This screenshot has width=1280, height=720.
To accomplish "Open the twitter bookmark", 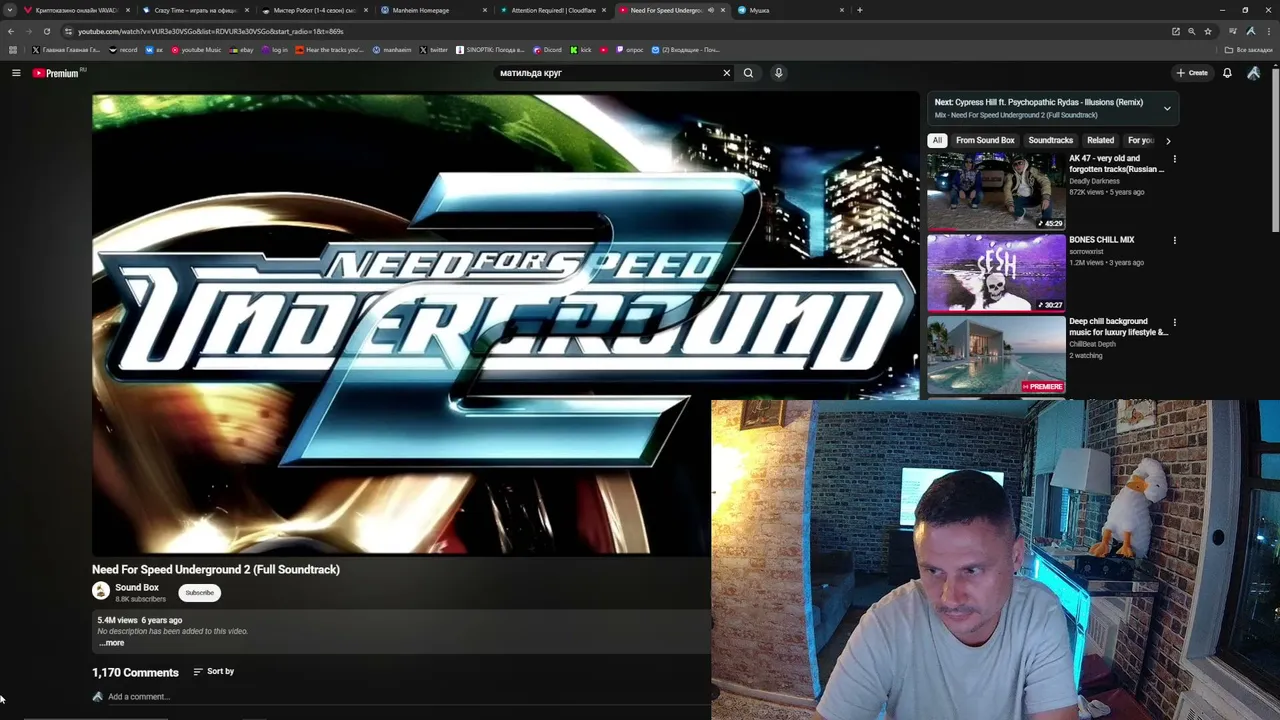I will point(434,50).
